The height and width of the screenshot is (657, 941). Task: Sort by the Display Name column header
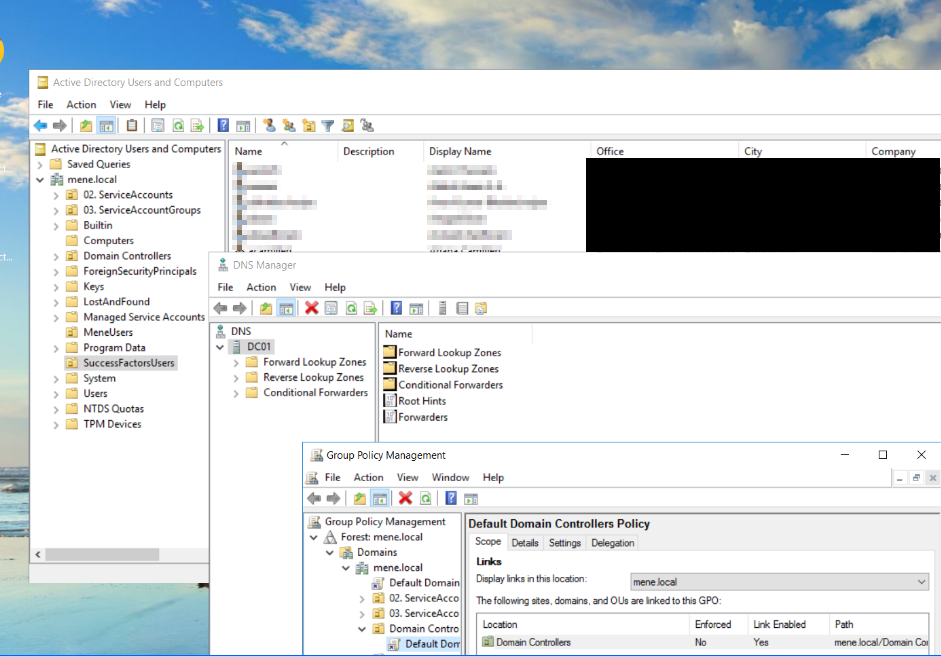pyautogui.click(x=460, y=151)
